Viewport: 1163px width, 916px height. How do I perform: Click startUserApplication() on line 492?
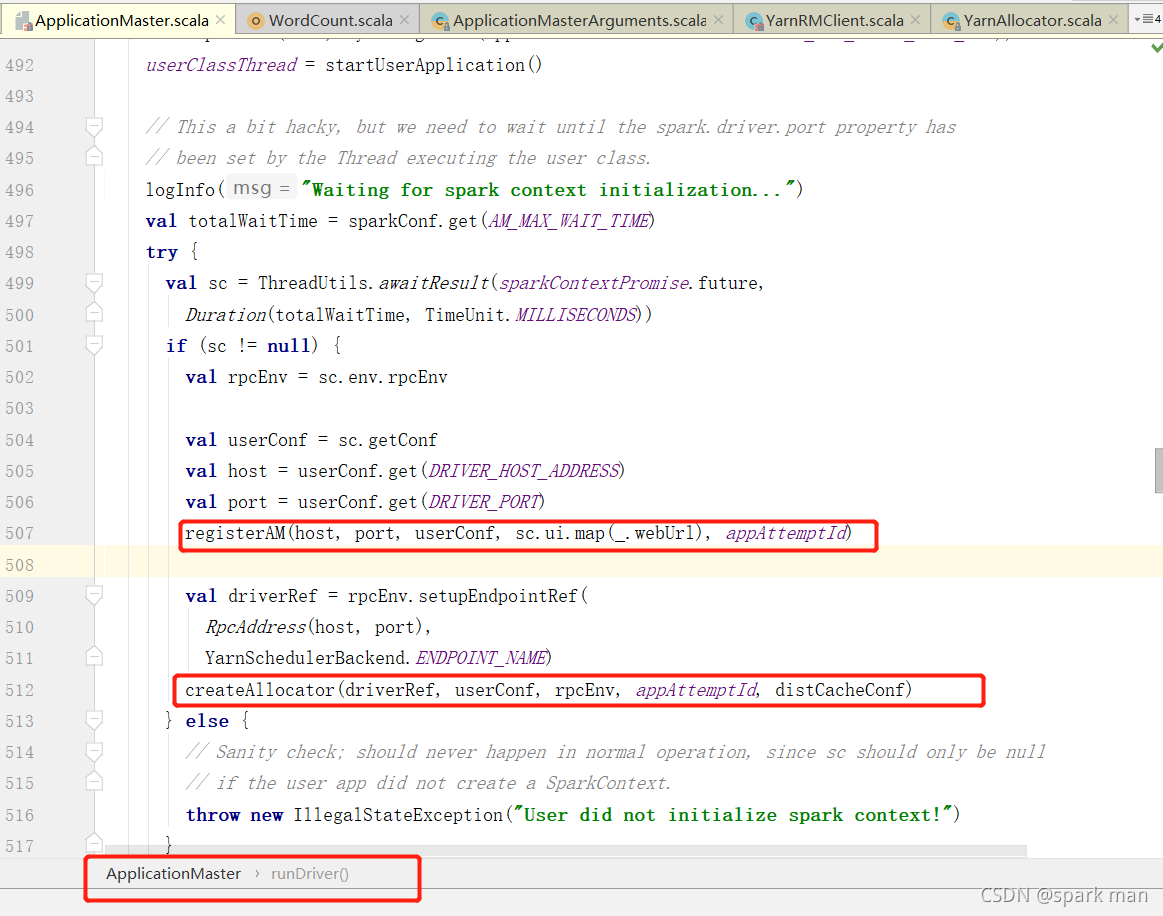coord(433,65)
